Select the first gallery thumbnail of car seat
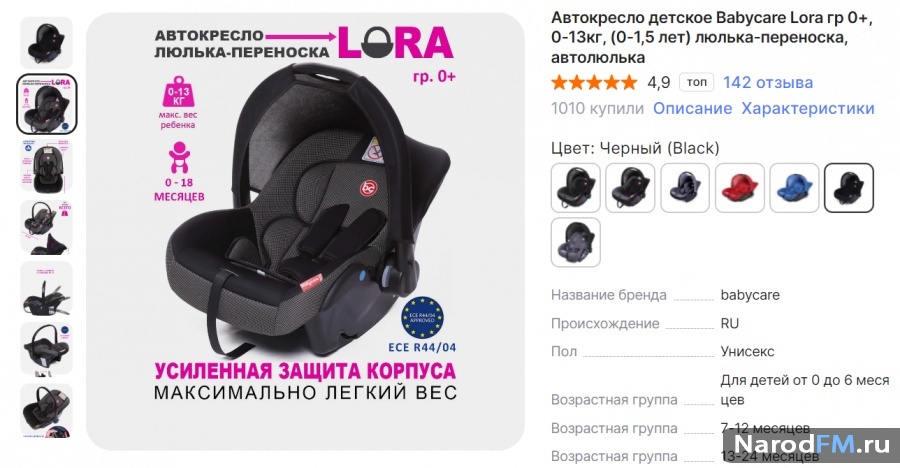This screenshot has width=900, height=468. (46, 43)
